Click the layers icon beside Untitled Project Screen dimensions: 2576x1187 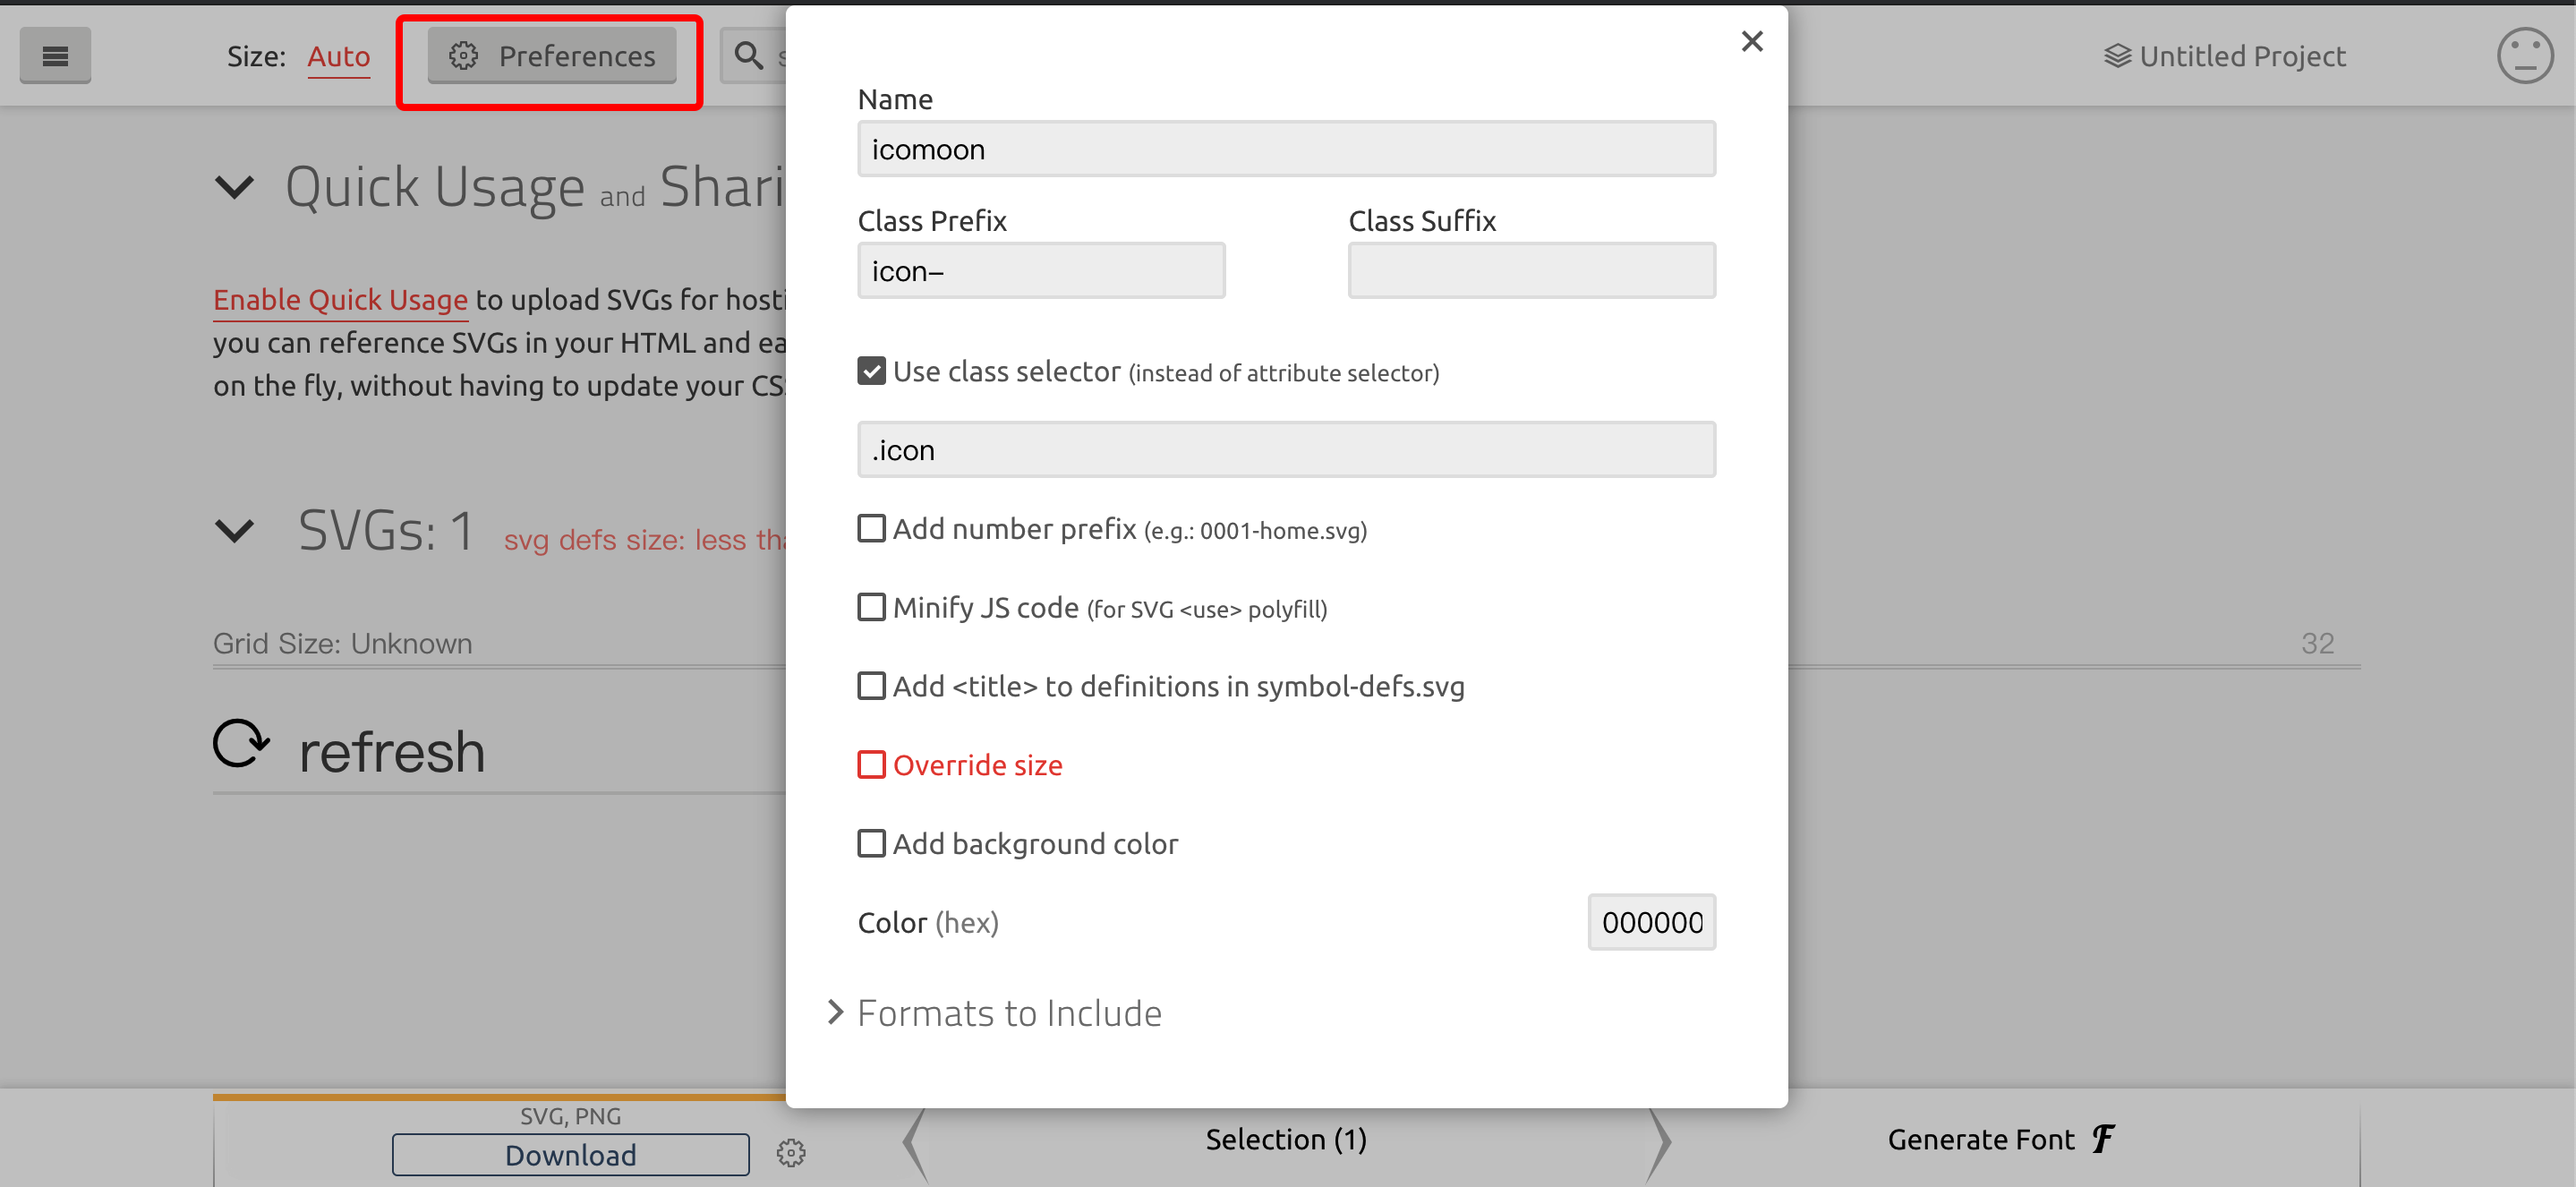2116,56
